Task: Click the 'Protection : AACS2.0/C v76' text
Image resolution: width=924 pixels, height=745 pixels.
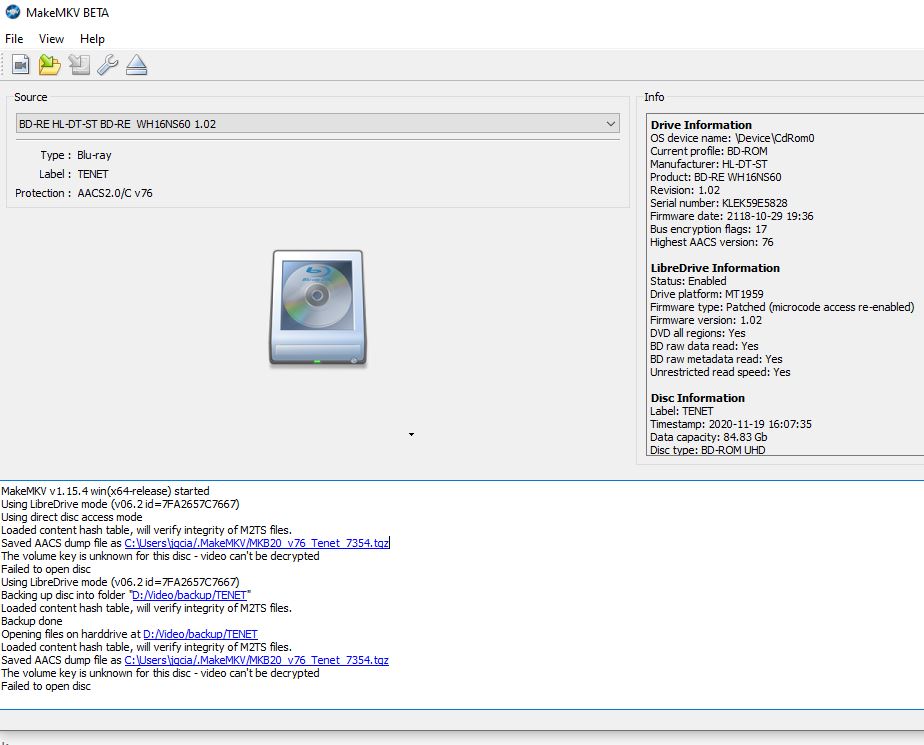Action: tap(84, 193)
